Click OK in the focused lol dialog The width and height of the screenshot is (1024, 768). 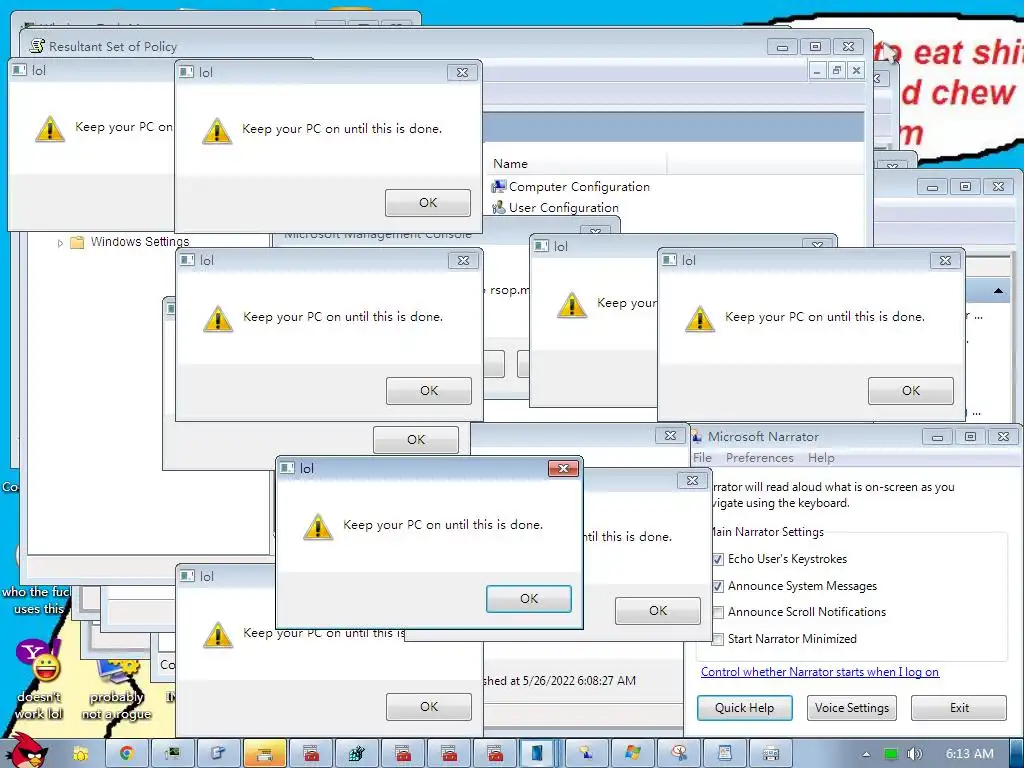click(x=529, y=599)
